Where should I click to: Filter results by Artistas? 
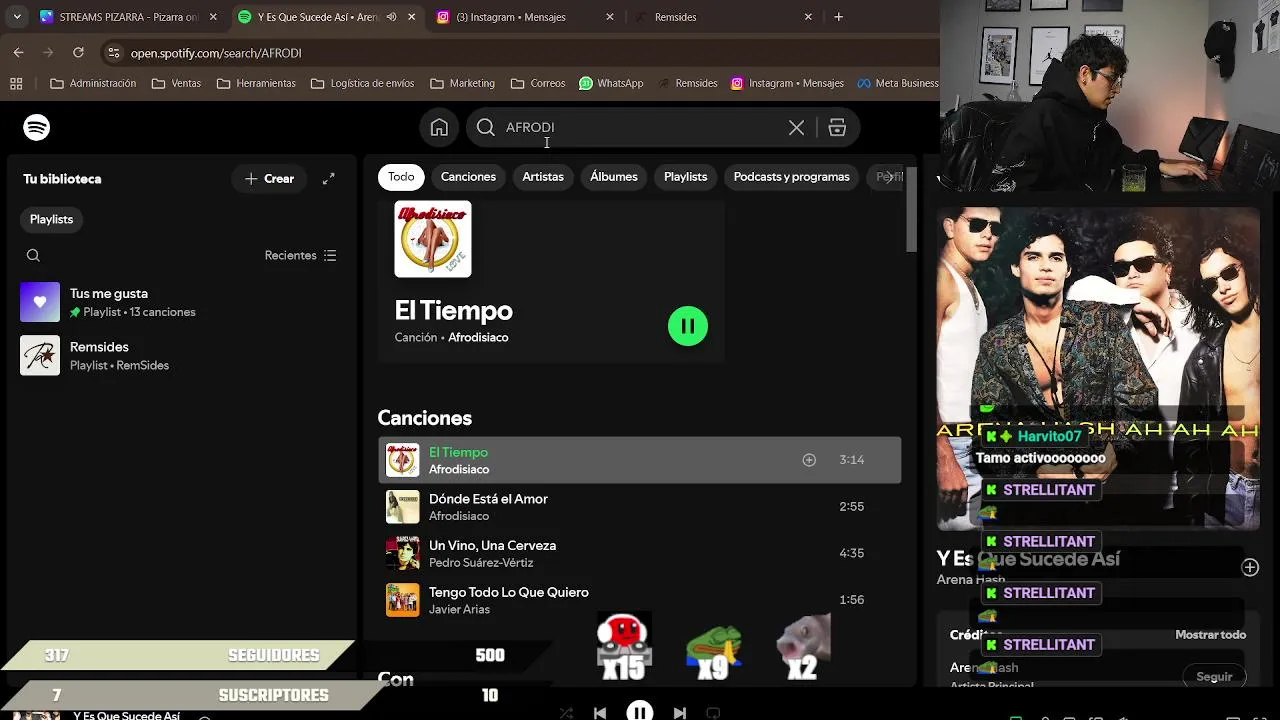[x=543, y=177]
